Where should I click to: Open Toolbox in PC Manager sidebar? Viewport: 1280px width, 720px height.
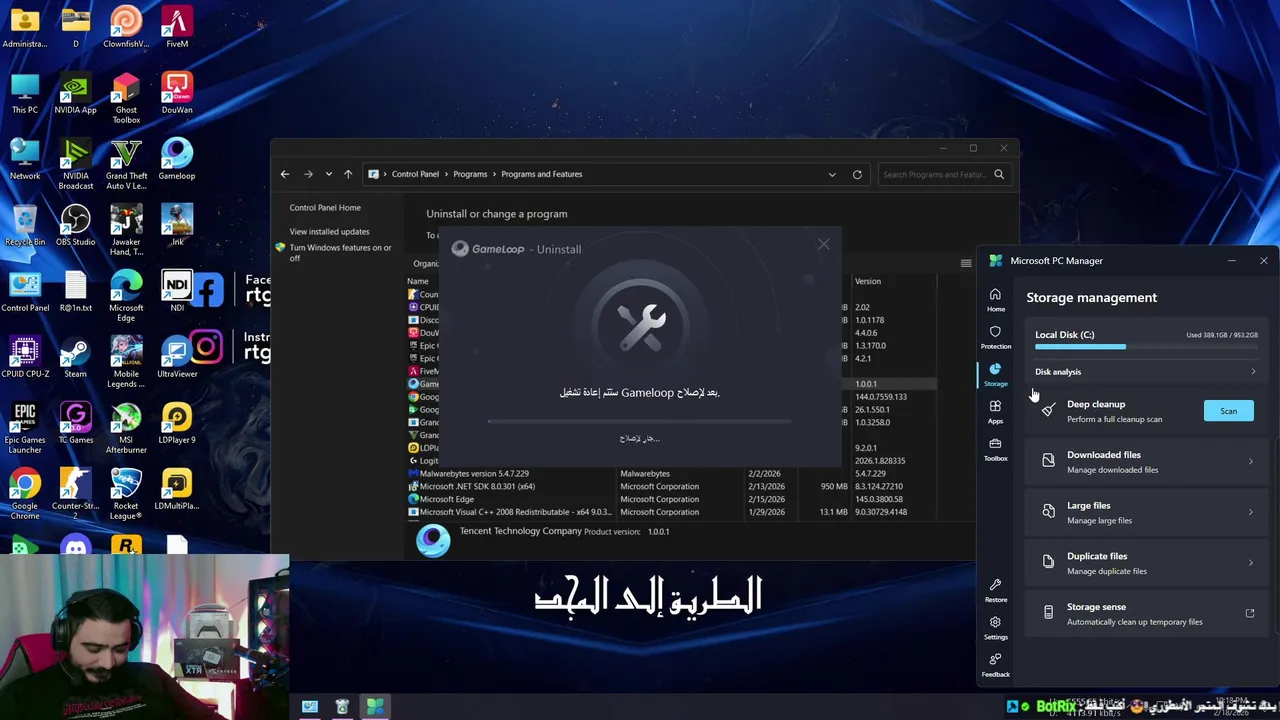995,449
